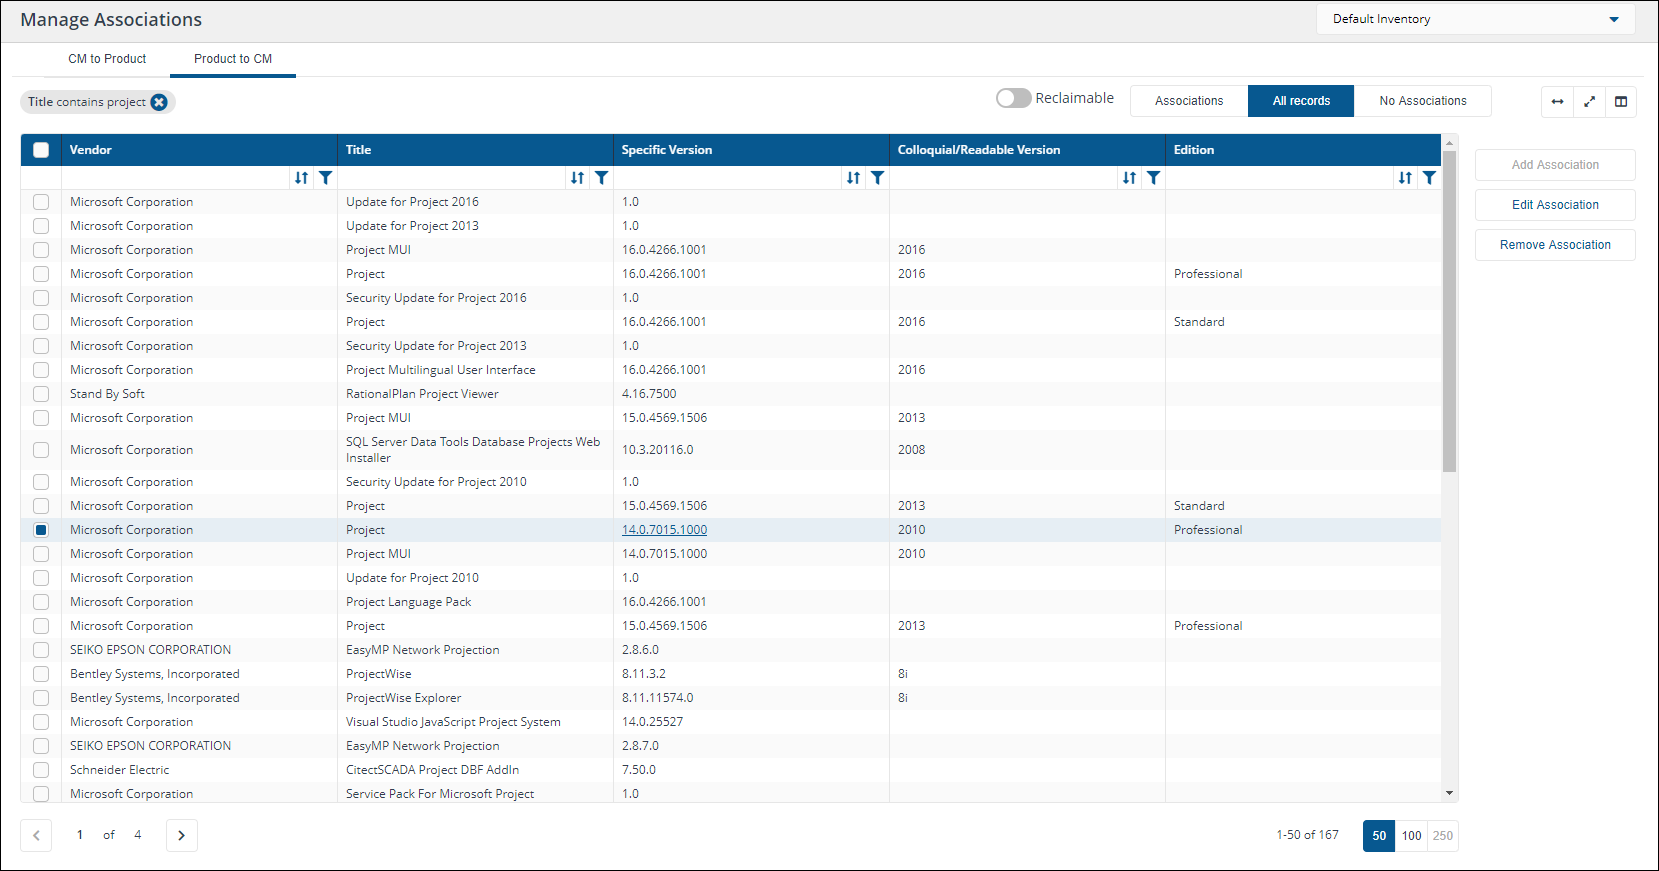Toggle the Reclaimable switch
The height and width of the screenshot is (871, 1659).
click(1013, 98)
